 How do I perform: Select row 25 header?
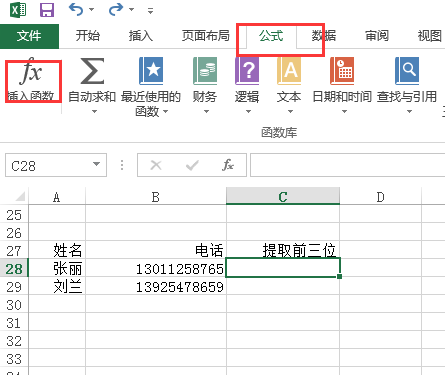tap(14, 215)
